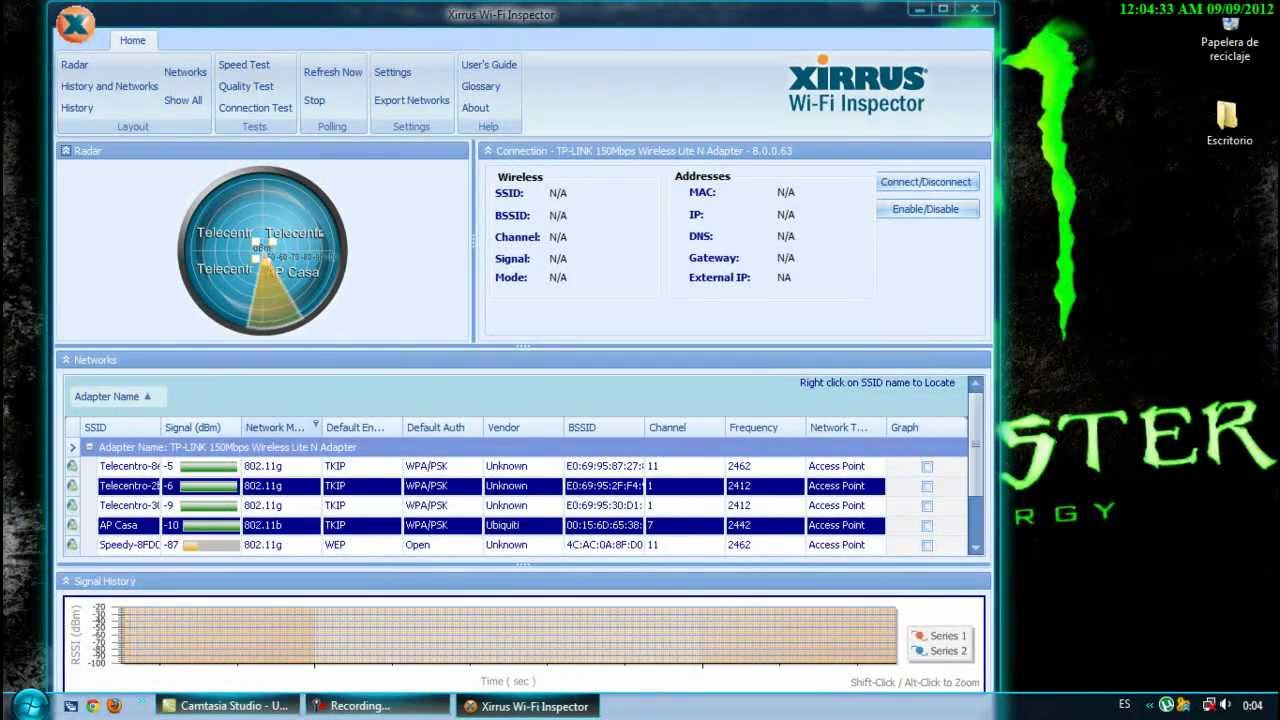This screenshot has width=1280, height=720.
Task: Click network icon in the -9 signal row
Action: point(72,506)
